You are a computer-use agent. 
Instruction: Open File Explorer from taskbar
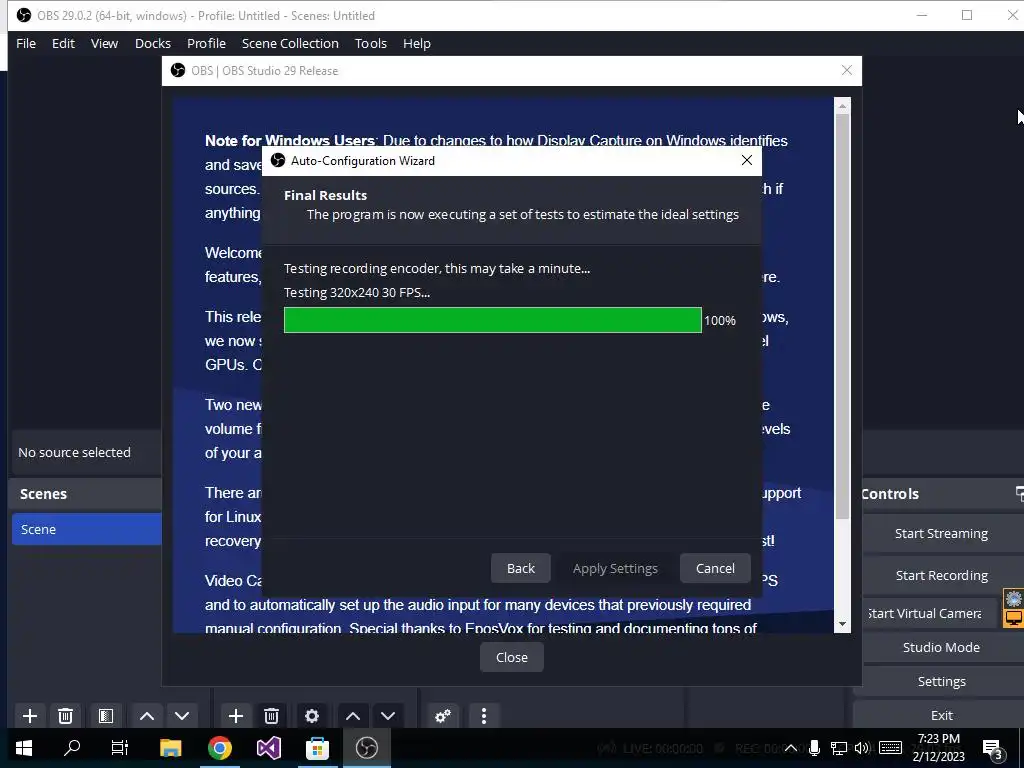pyautogui.click(x=170, y=748)
